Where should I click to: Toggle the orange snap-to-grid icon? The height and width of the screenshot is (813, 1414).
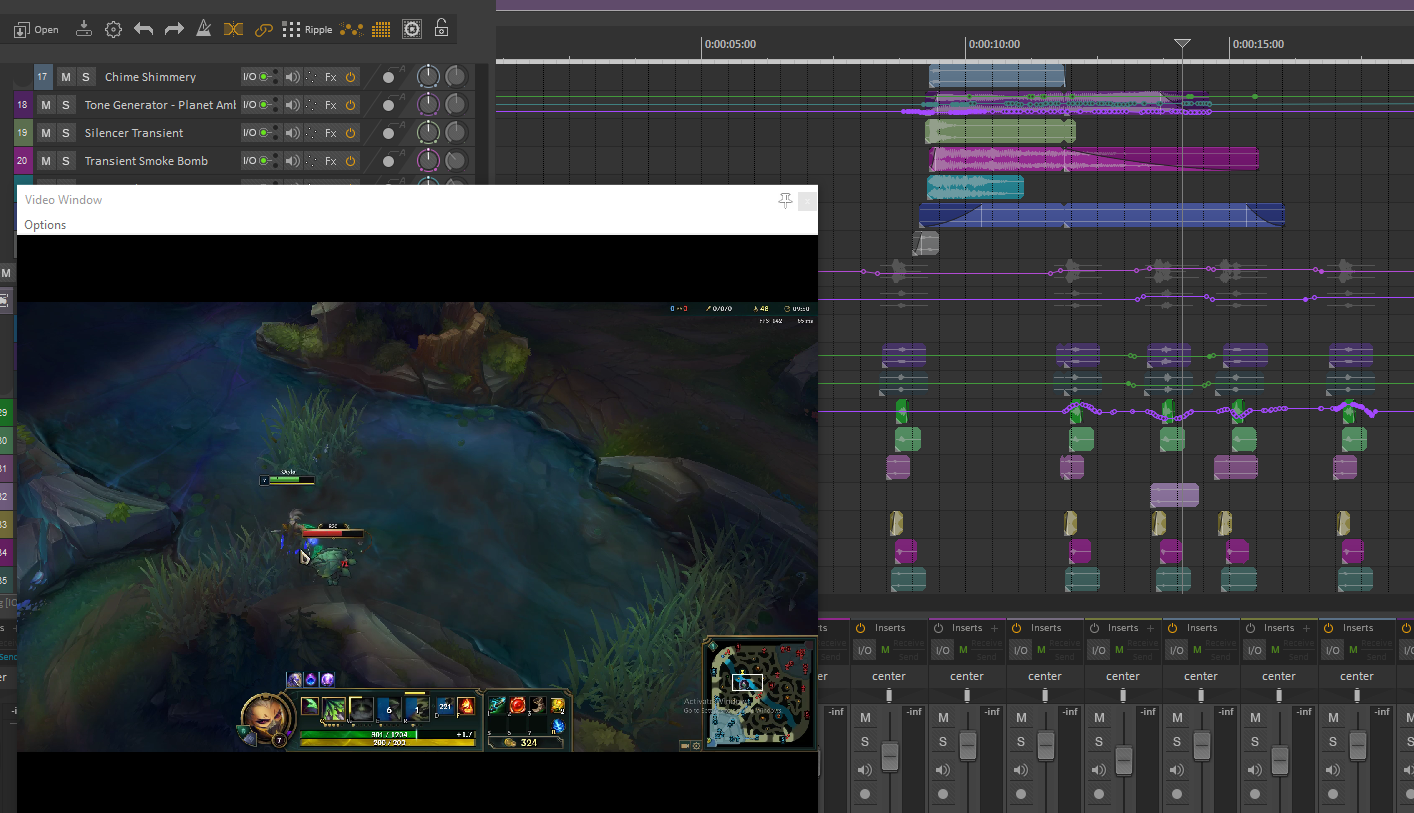pos(381,29)
